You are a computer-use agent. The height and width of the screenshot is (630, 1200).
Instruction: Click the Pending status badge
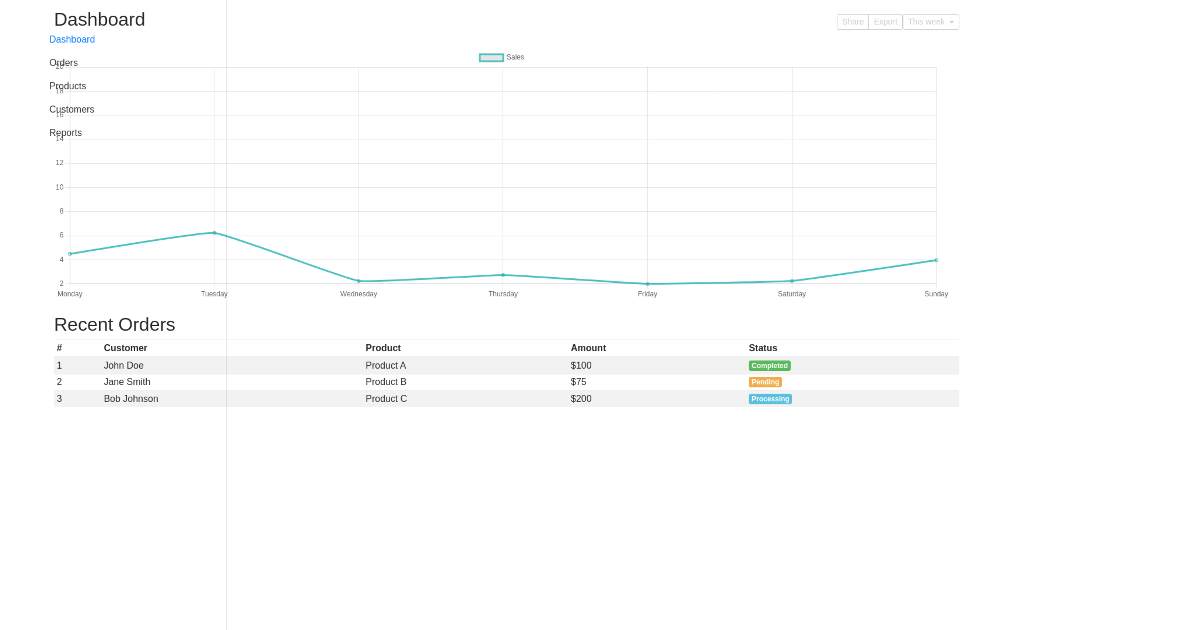tap(765, 382)
